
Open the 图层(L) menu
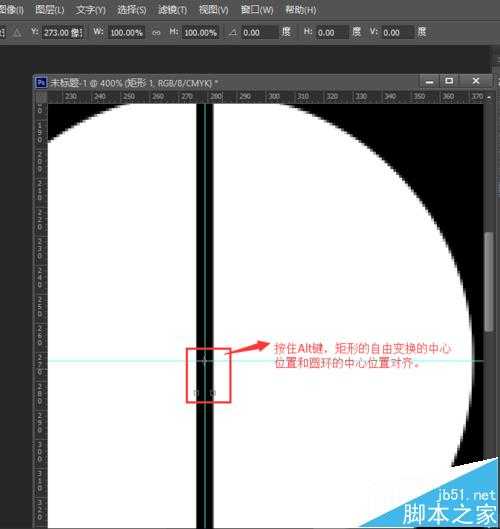pos(50,10)
